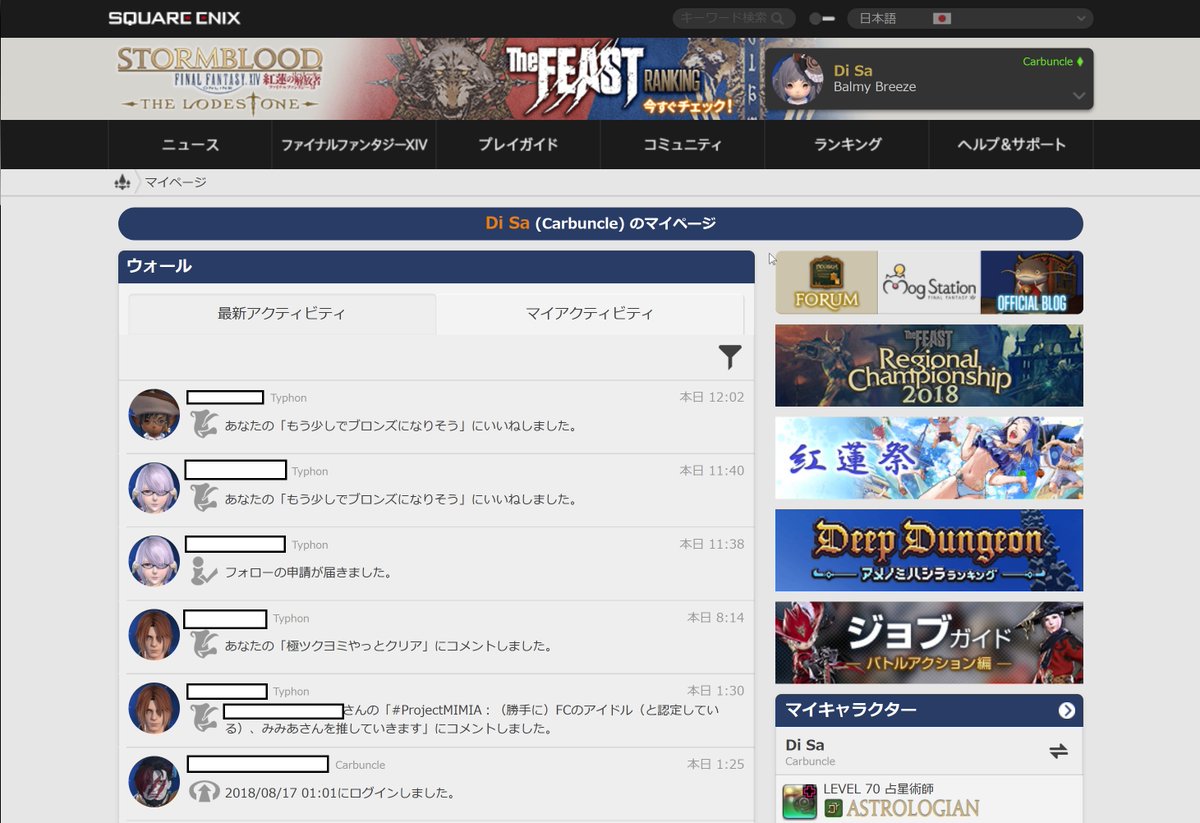Click the ASTROLOGIAN job title text
1200x823 pixels.
tap(913, 808)
